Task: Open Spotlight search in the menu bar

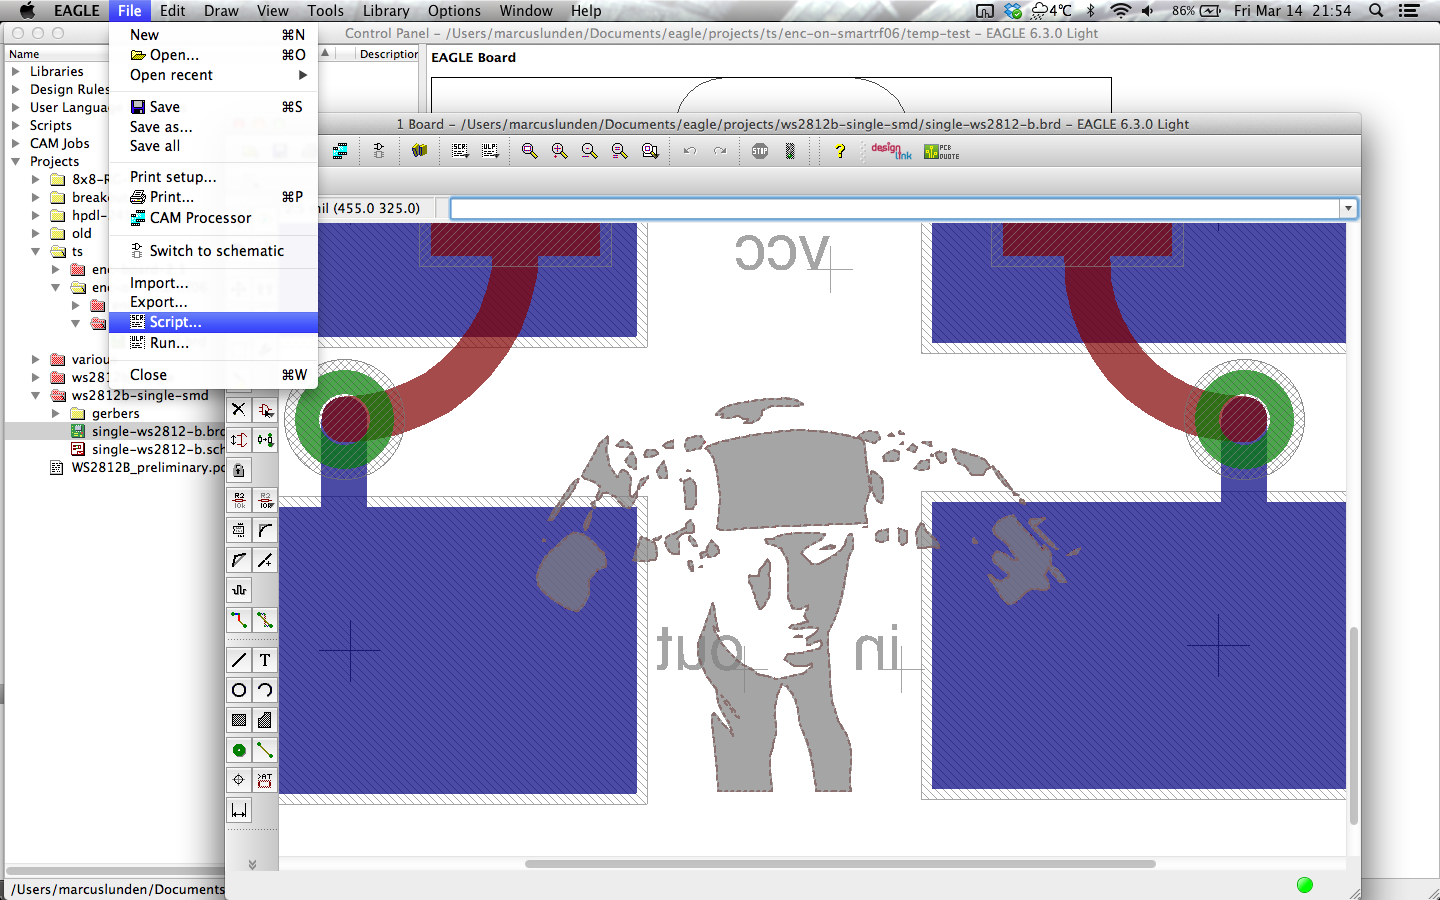Action: (1376, 11)
